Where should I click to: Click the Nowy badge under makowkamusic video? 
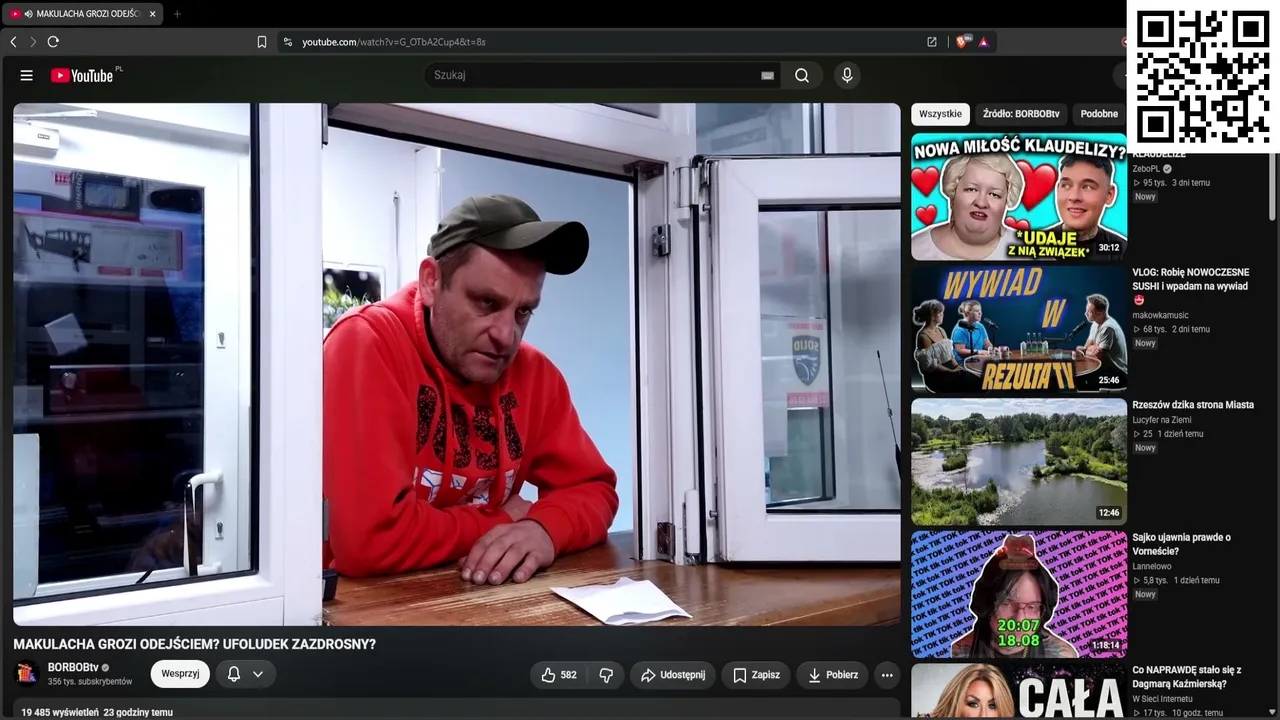coord(1145,343)
